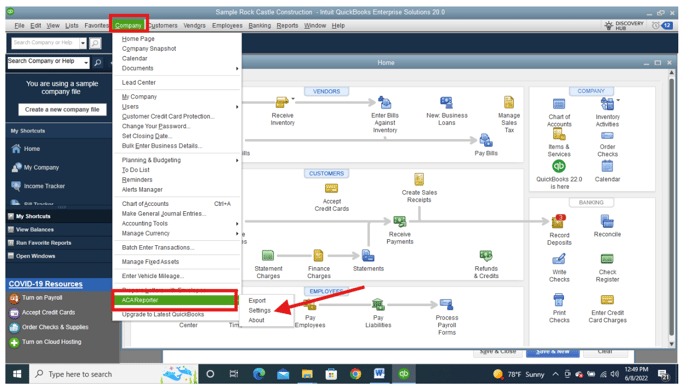Open File Explorer from taskbar

(307, 374)
